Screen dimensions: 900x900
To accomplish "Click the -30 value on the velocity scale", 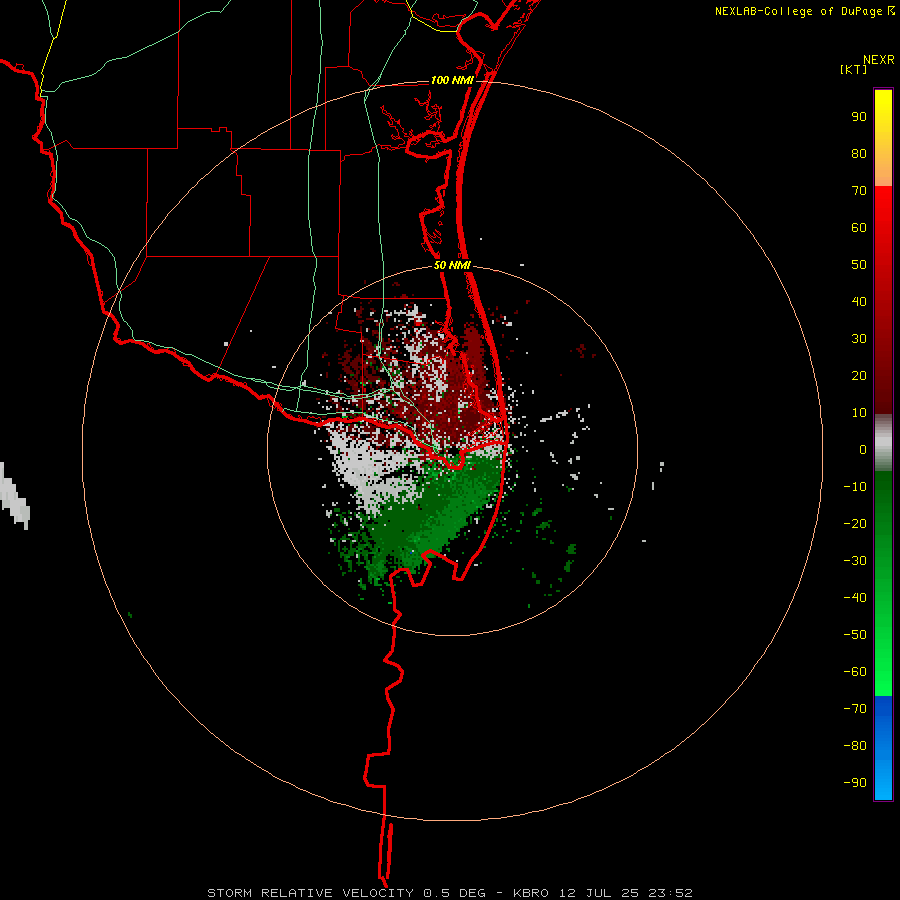I will coord(855,561).
